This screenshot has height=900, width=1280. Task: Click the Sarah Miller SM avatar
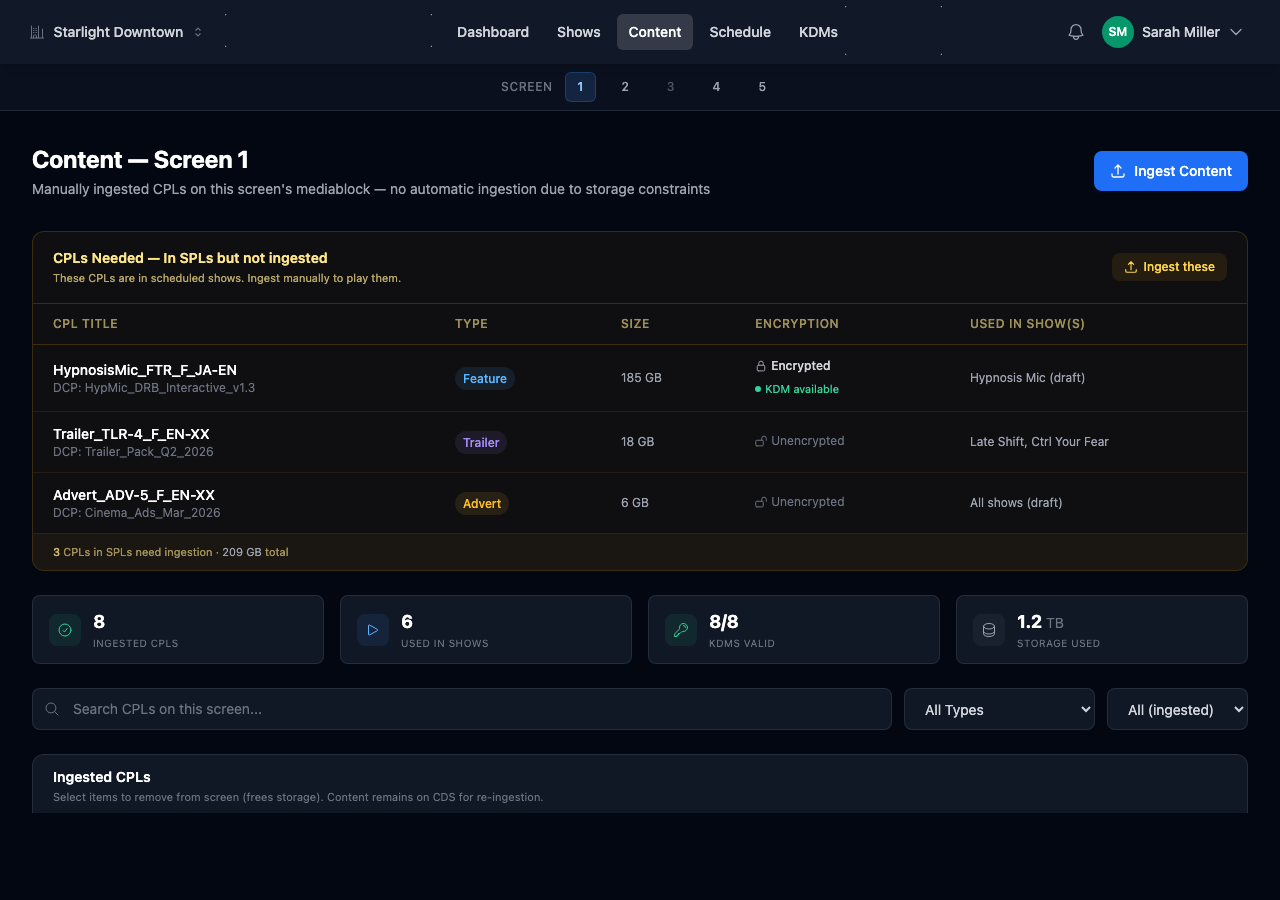pos(1117,32)
